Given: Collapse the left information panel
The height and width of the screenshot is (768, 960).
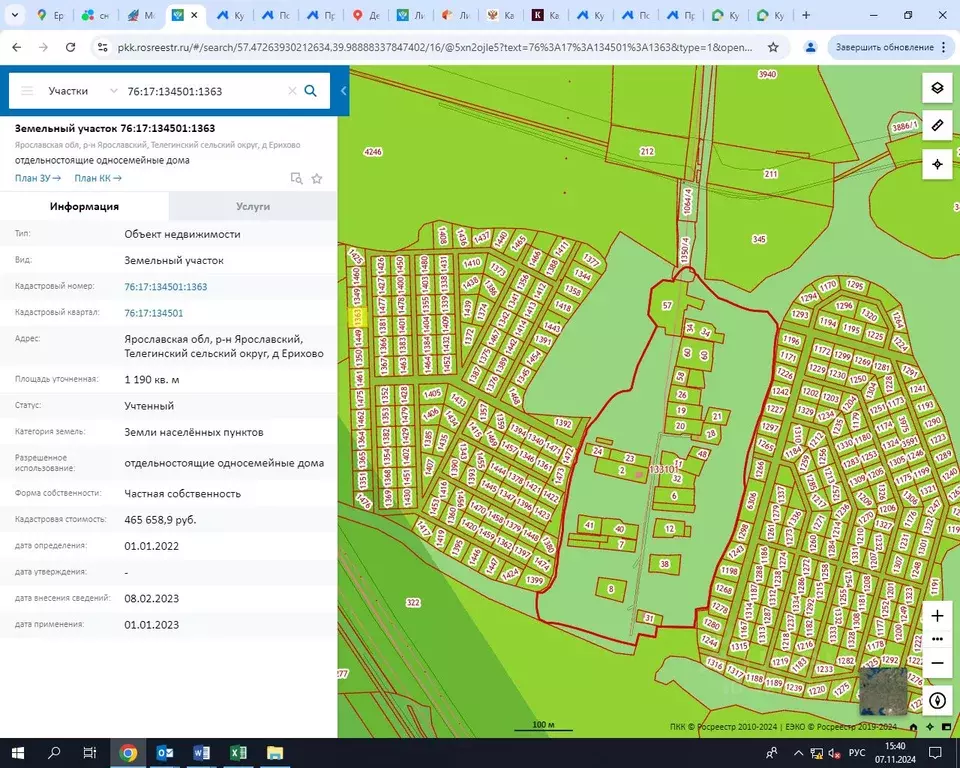Looking at the screenshot, I should click(344, 91).
